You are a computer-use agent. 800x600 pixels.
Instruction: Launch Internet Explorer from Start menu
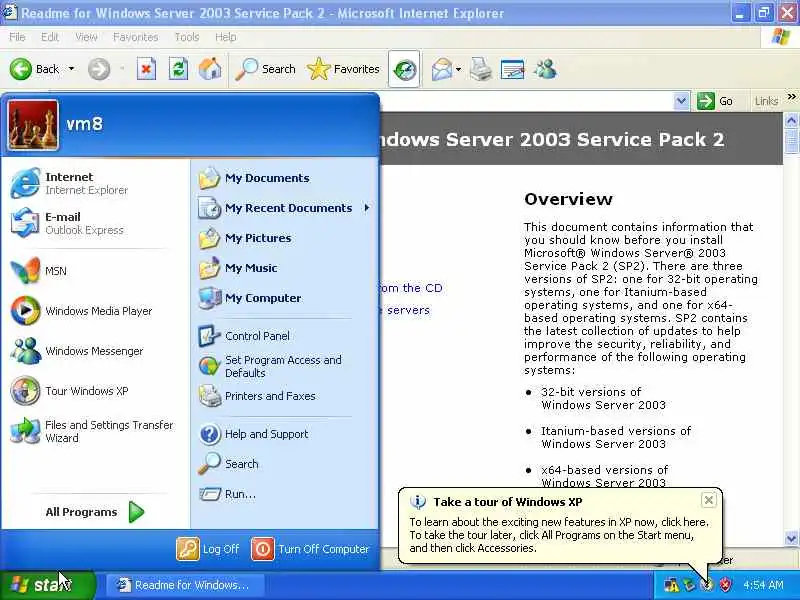pyautogui.click(x=95, y=183)
